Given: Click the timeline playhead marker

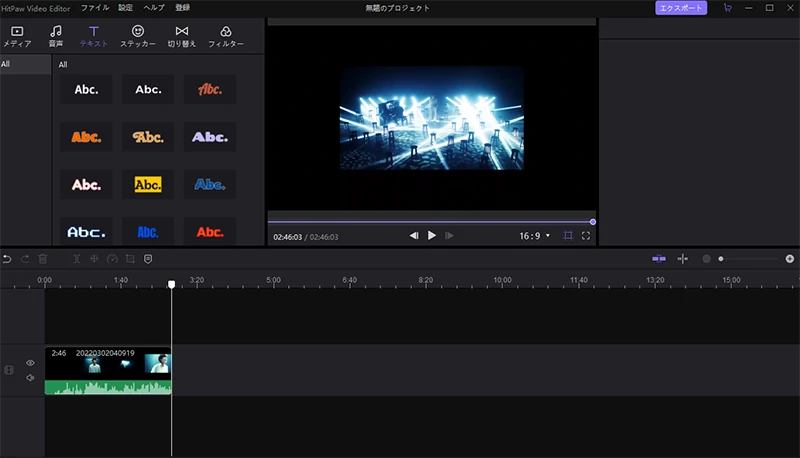Looking at the screenshot, I should (171, 284).
